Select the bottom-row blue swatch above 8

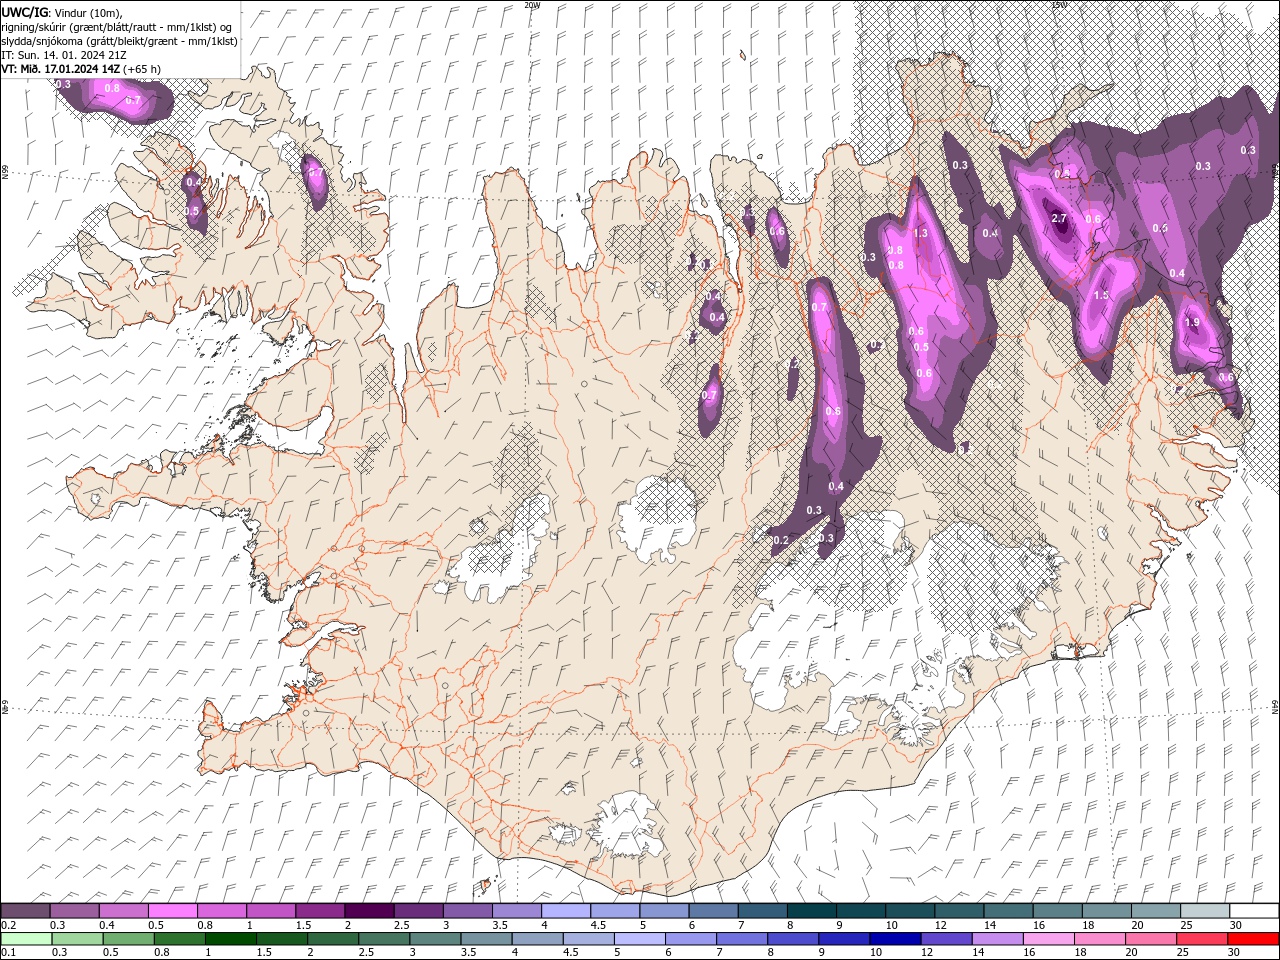pyautogui.click(x=793, y=939)
